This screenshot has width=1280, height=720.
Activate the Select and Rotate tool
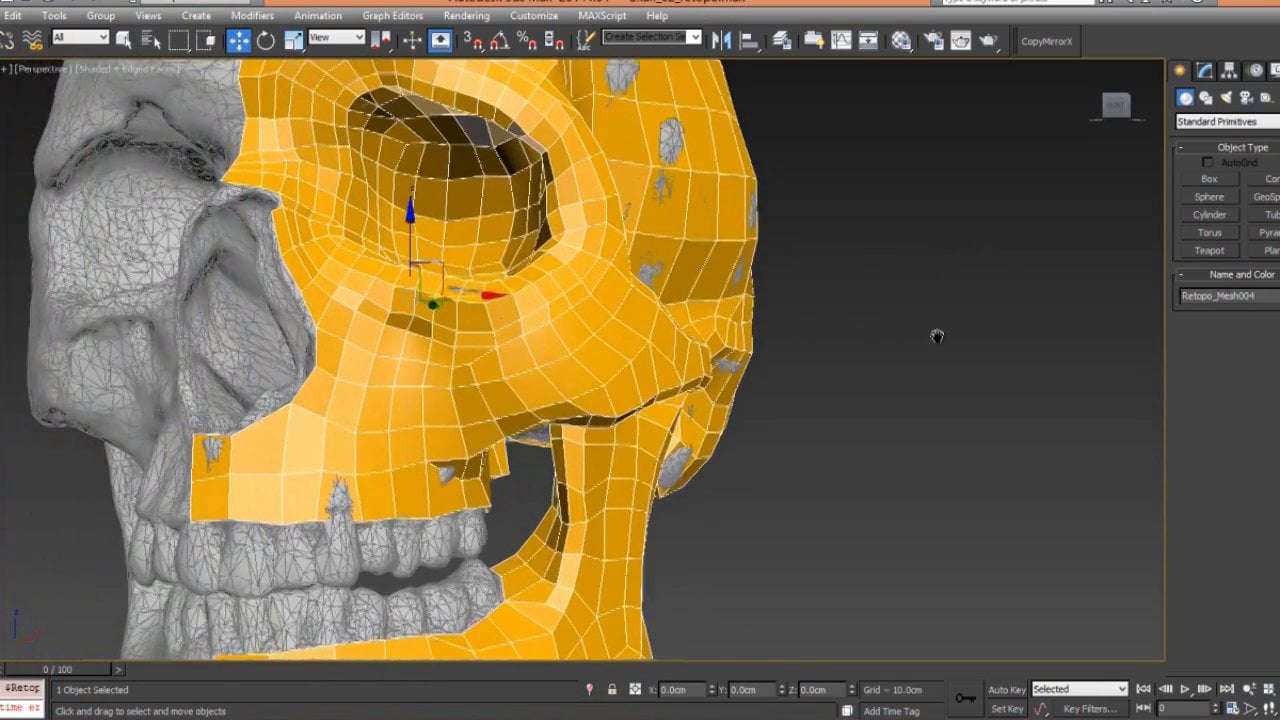pyautogui.click(x=266, y=40)
